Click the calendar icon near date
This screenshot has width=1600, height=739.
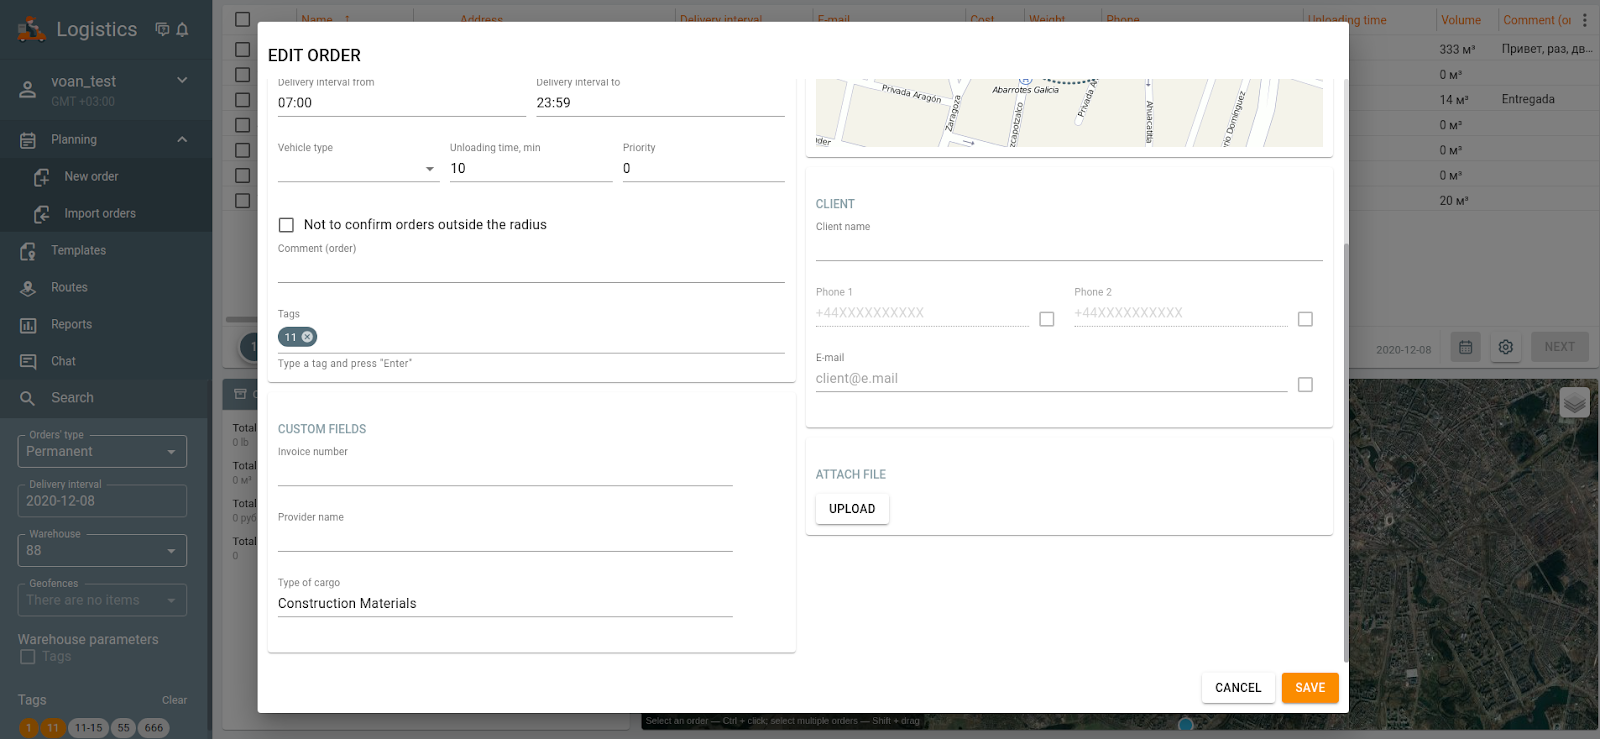tap(1465, 347)
